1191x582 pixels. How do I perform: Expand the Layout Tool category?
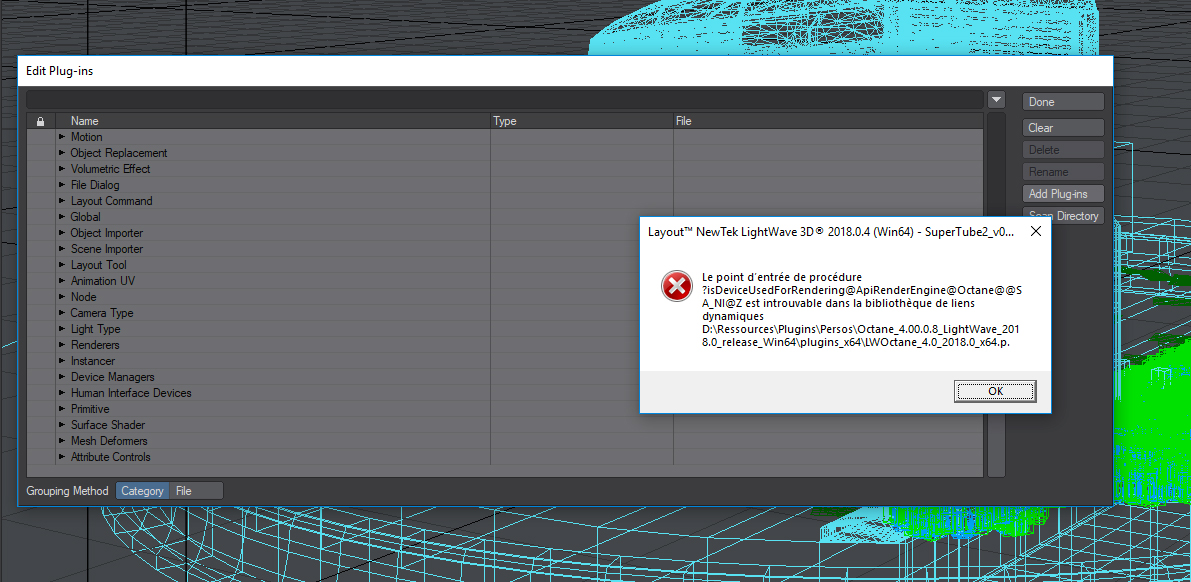point(62,265)
